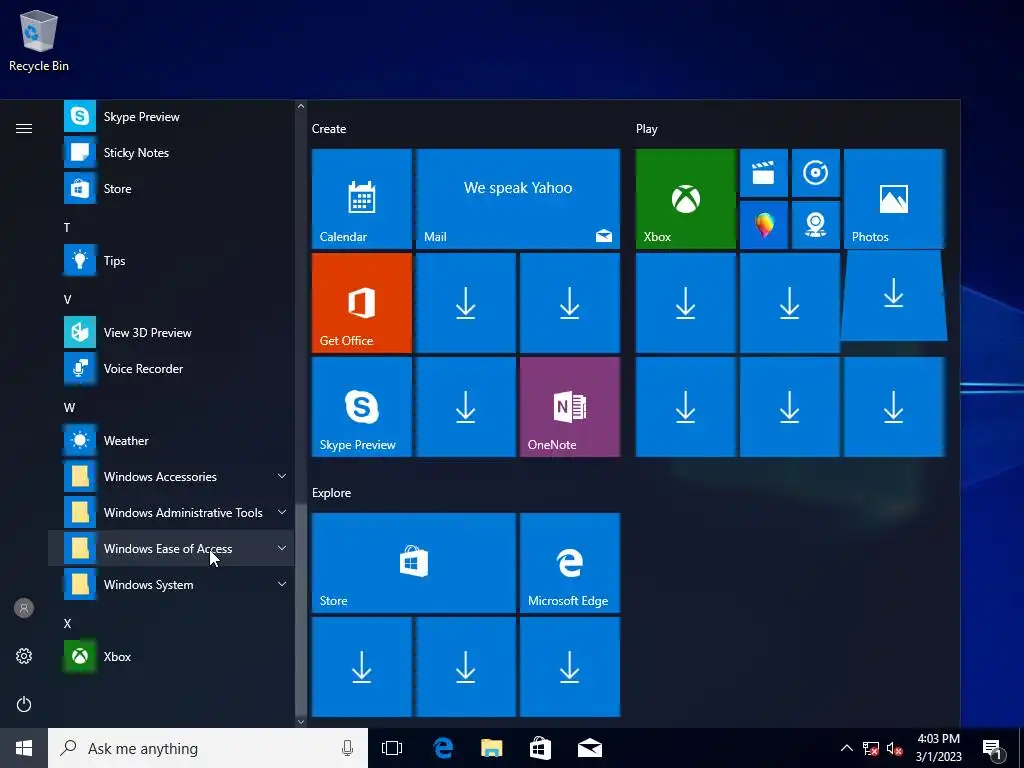Expand Windows Ease of Access chevron
This screenshot has height=768, width=1024.
point(282,548)
